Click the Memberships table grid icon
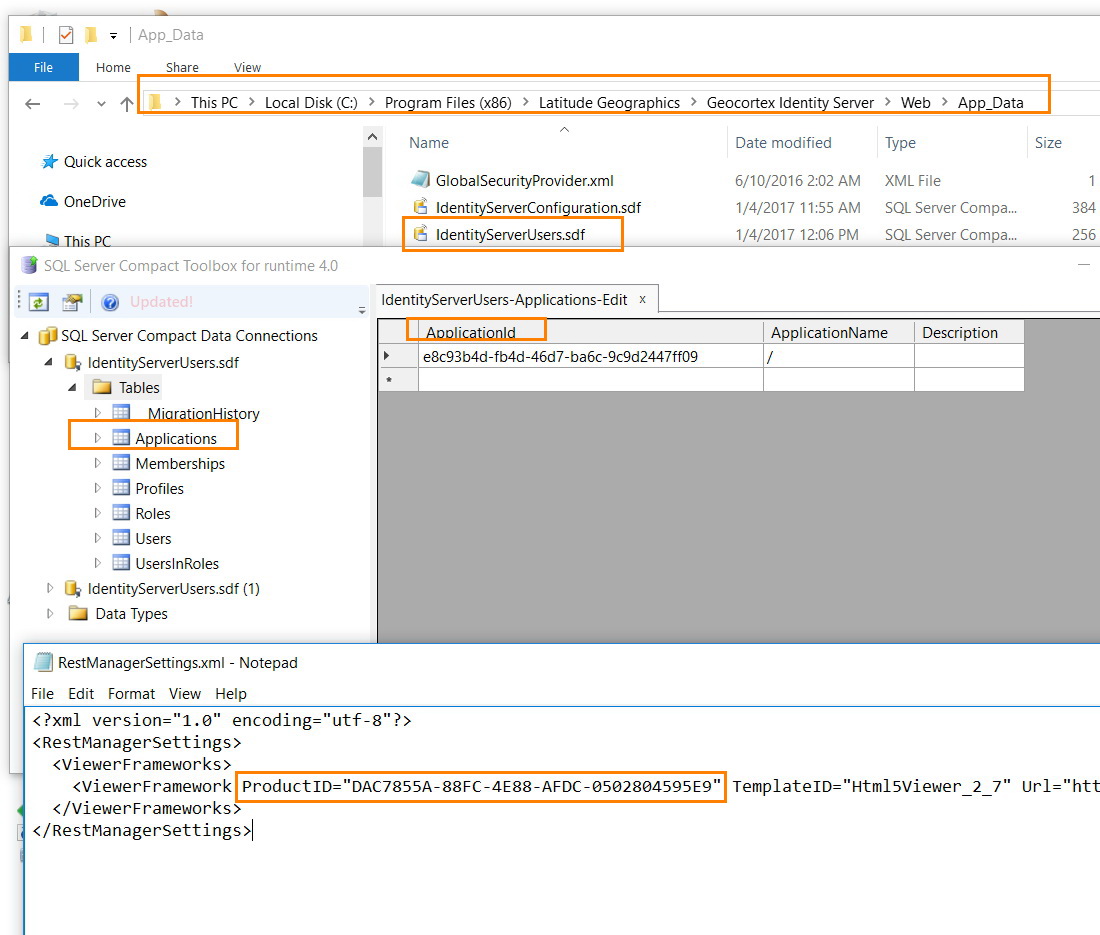Viewport: 1100px width, 935px height. (x=121, y=463)
